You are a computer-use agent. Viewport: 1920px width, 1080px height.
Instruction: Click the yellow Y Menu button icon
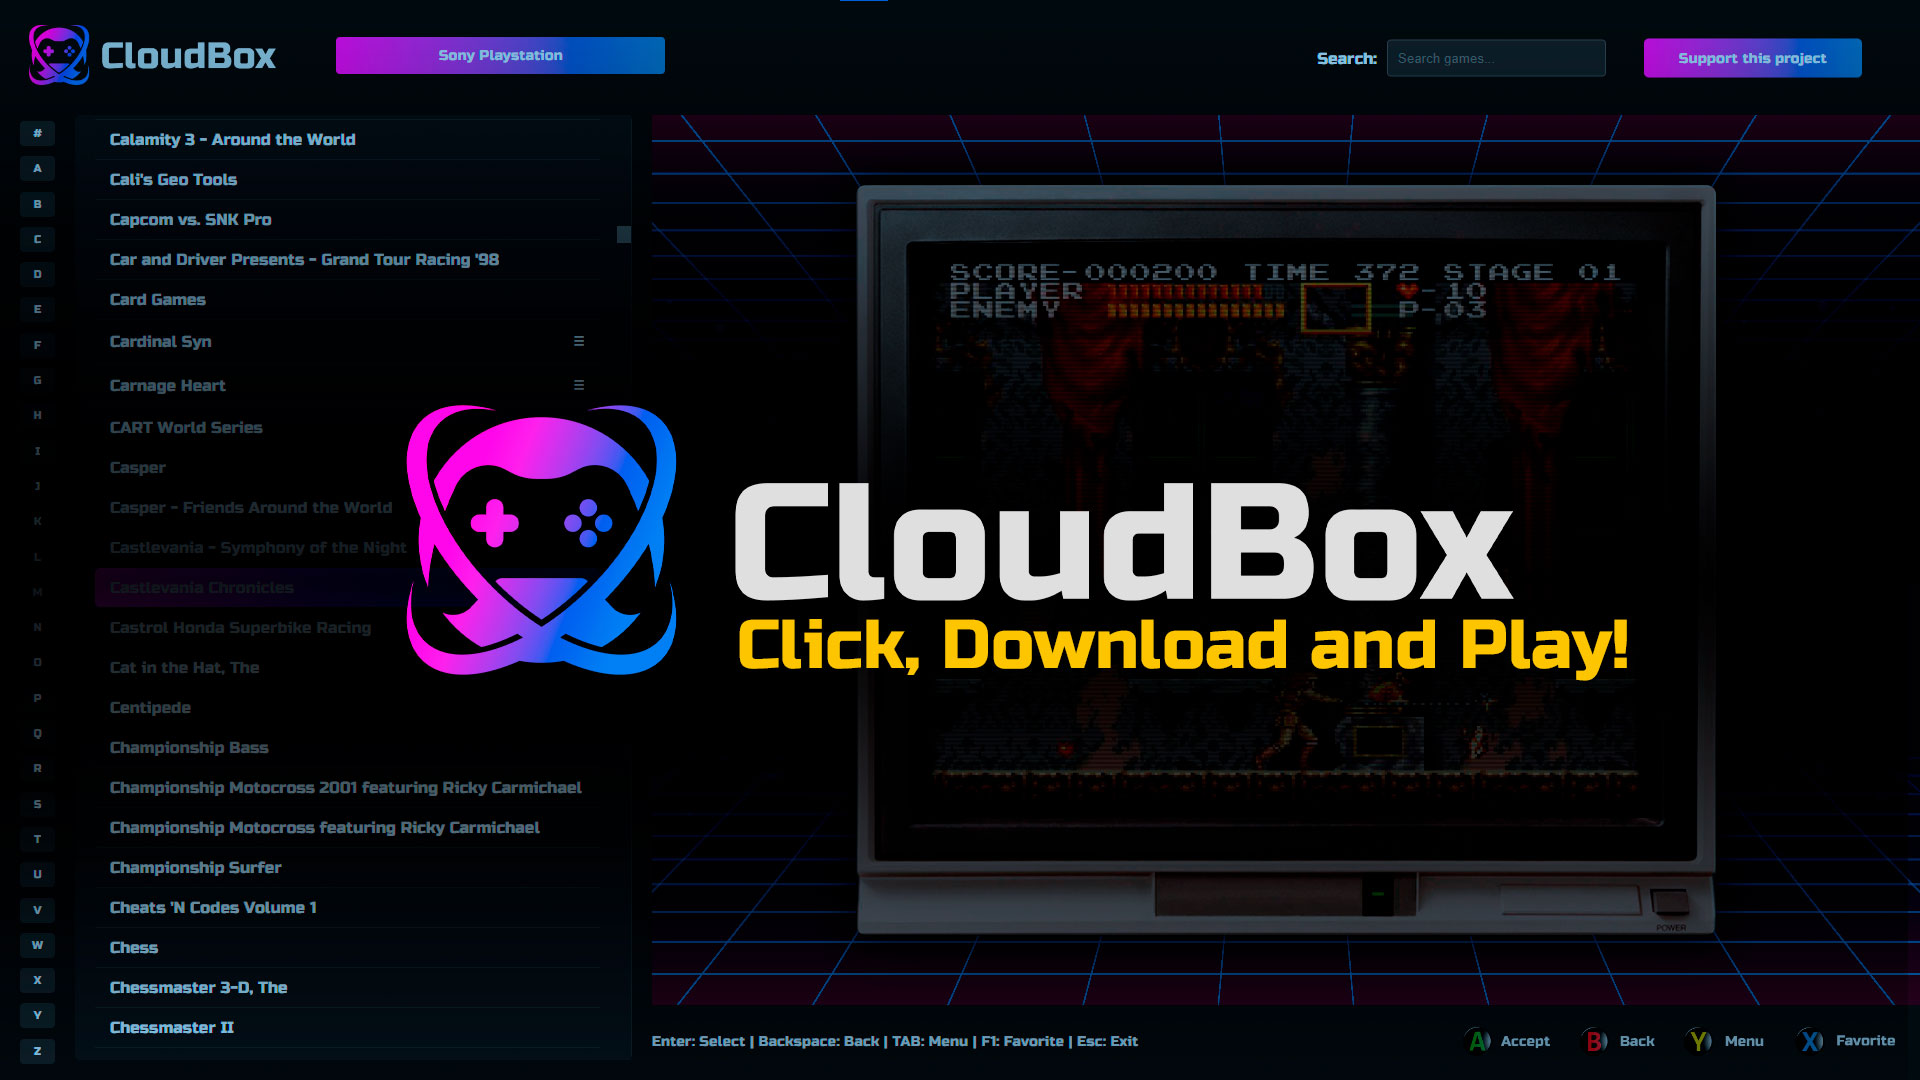[x=1700, y=1041]
